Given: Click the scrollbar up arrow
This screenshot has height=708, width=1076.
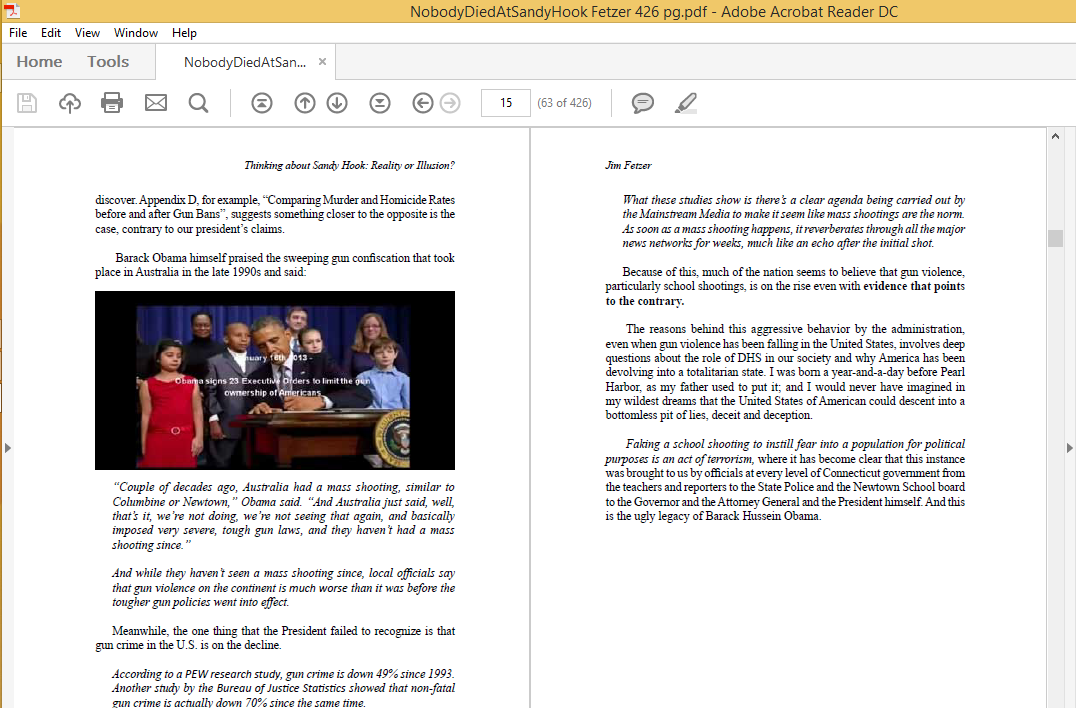Looking at the screenshot, I should (x=1055, y=137).
